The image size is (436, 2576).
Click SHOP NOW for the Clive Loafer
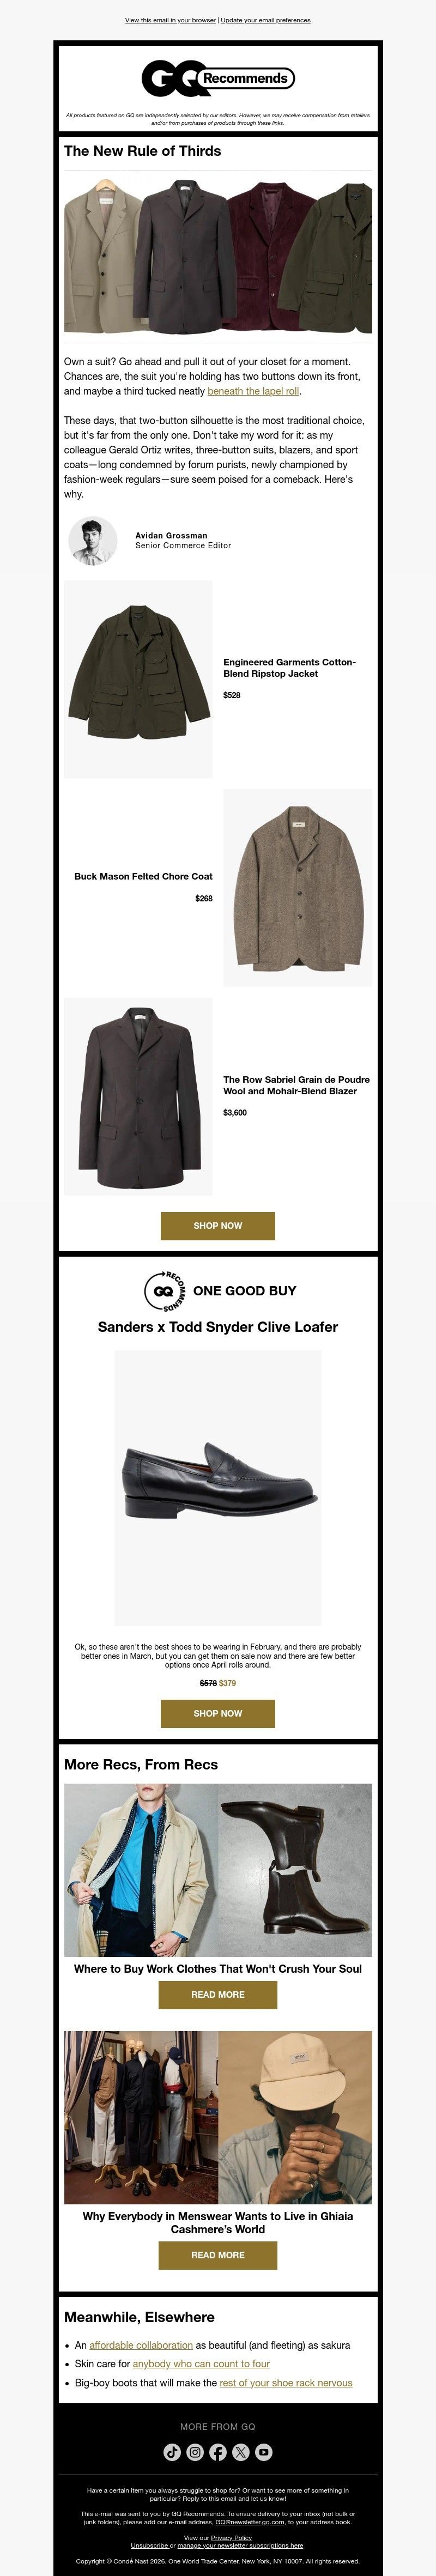click(x=218, y=1712)
